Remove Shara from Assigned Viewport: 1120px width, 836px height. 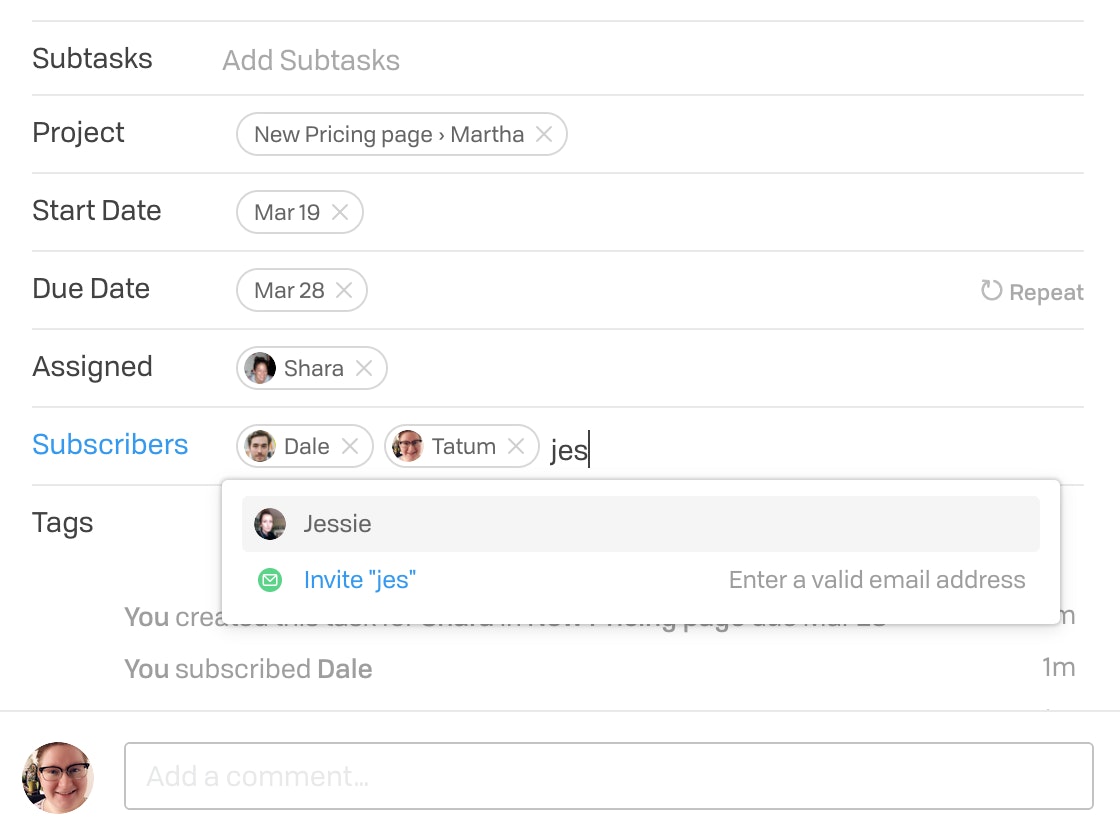coord(364,368)
